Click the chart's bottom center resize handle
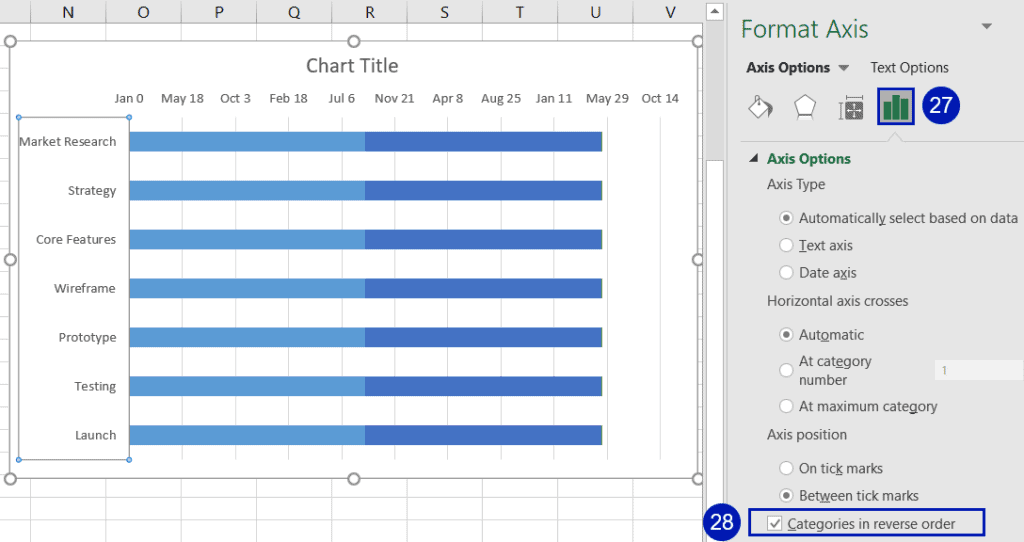 (x=354, y=479)
